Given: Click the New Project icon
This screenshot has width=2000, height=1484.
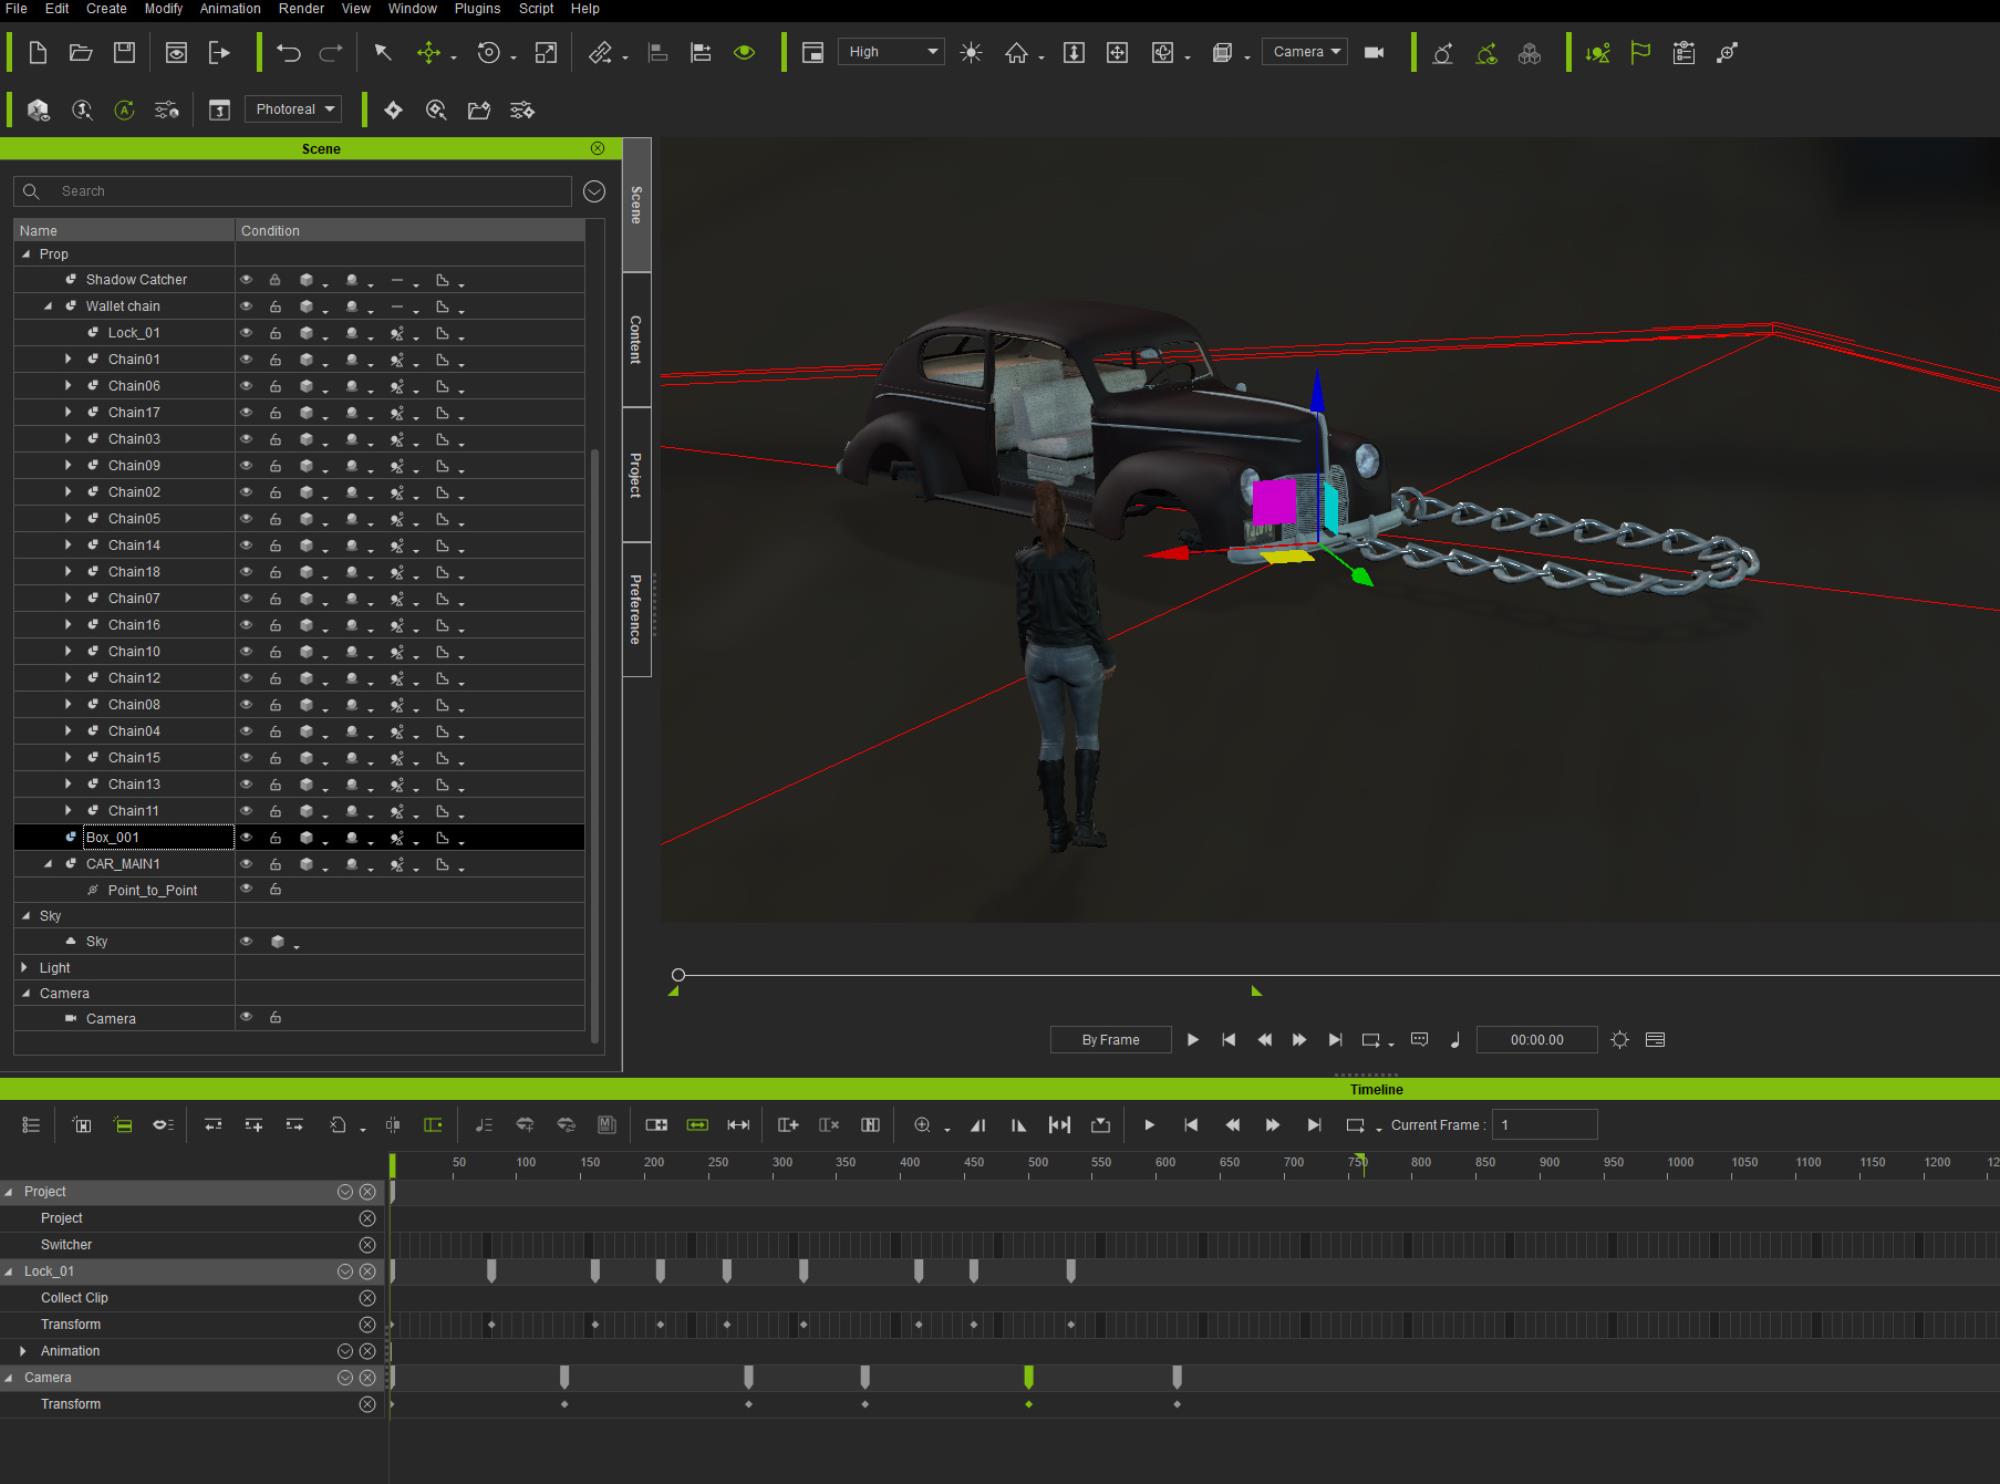Looking at the screenshot, I should coord(38,53).
